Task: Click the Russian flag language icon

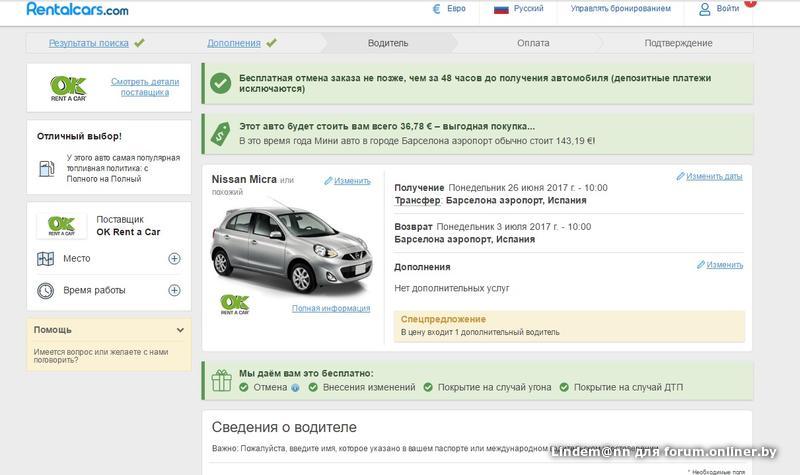Action: point(501,9)
